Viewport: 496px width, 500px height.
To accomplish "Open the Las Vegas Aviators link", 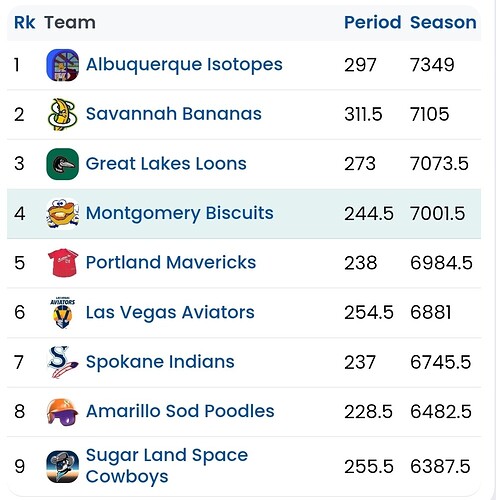I will pos(170,313).
